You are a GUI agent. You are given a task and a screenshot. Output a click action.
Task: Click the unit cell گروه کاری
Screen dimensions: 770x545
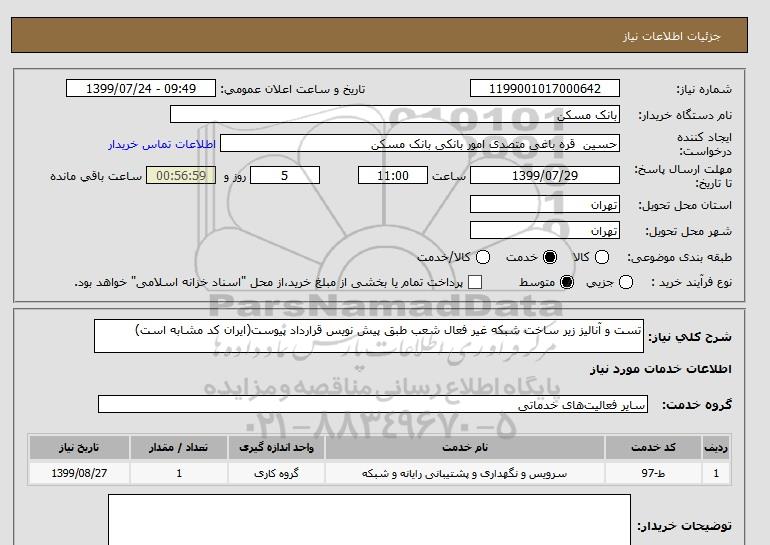tap(276, 473)
